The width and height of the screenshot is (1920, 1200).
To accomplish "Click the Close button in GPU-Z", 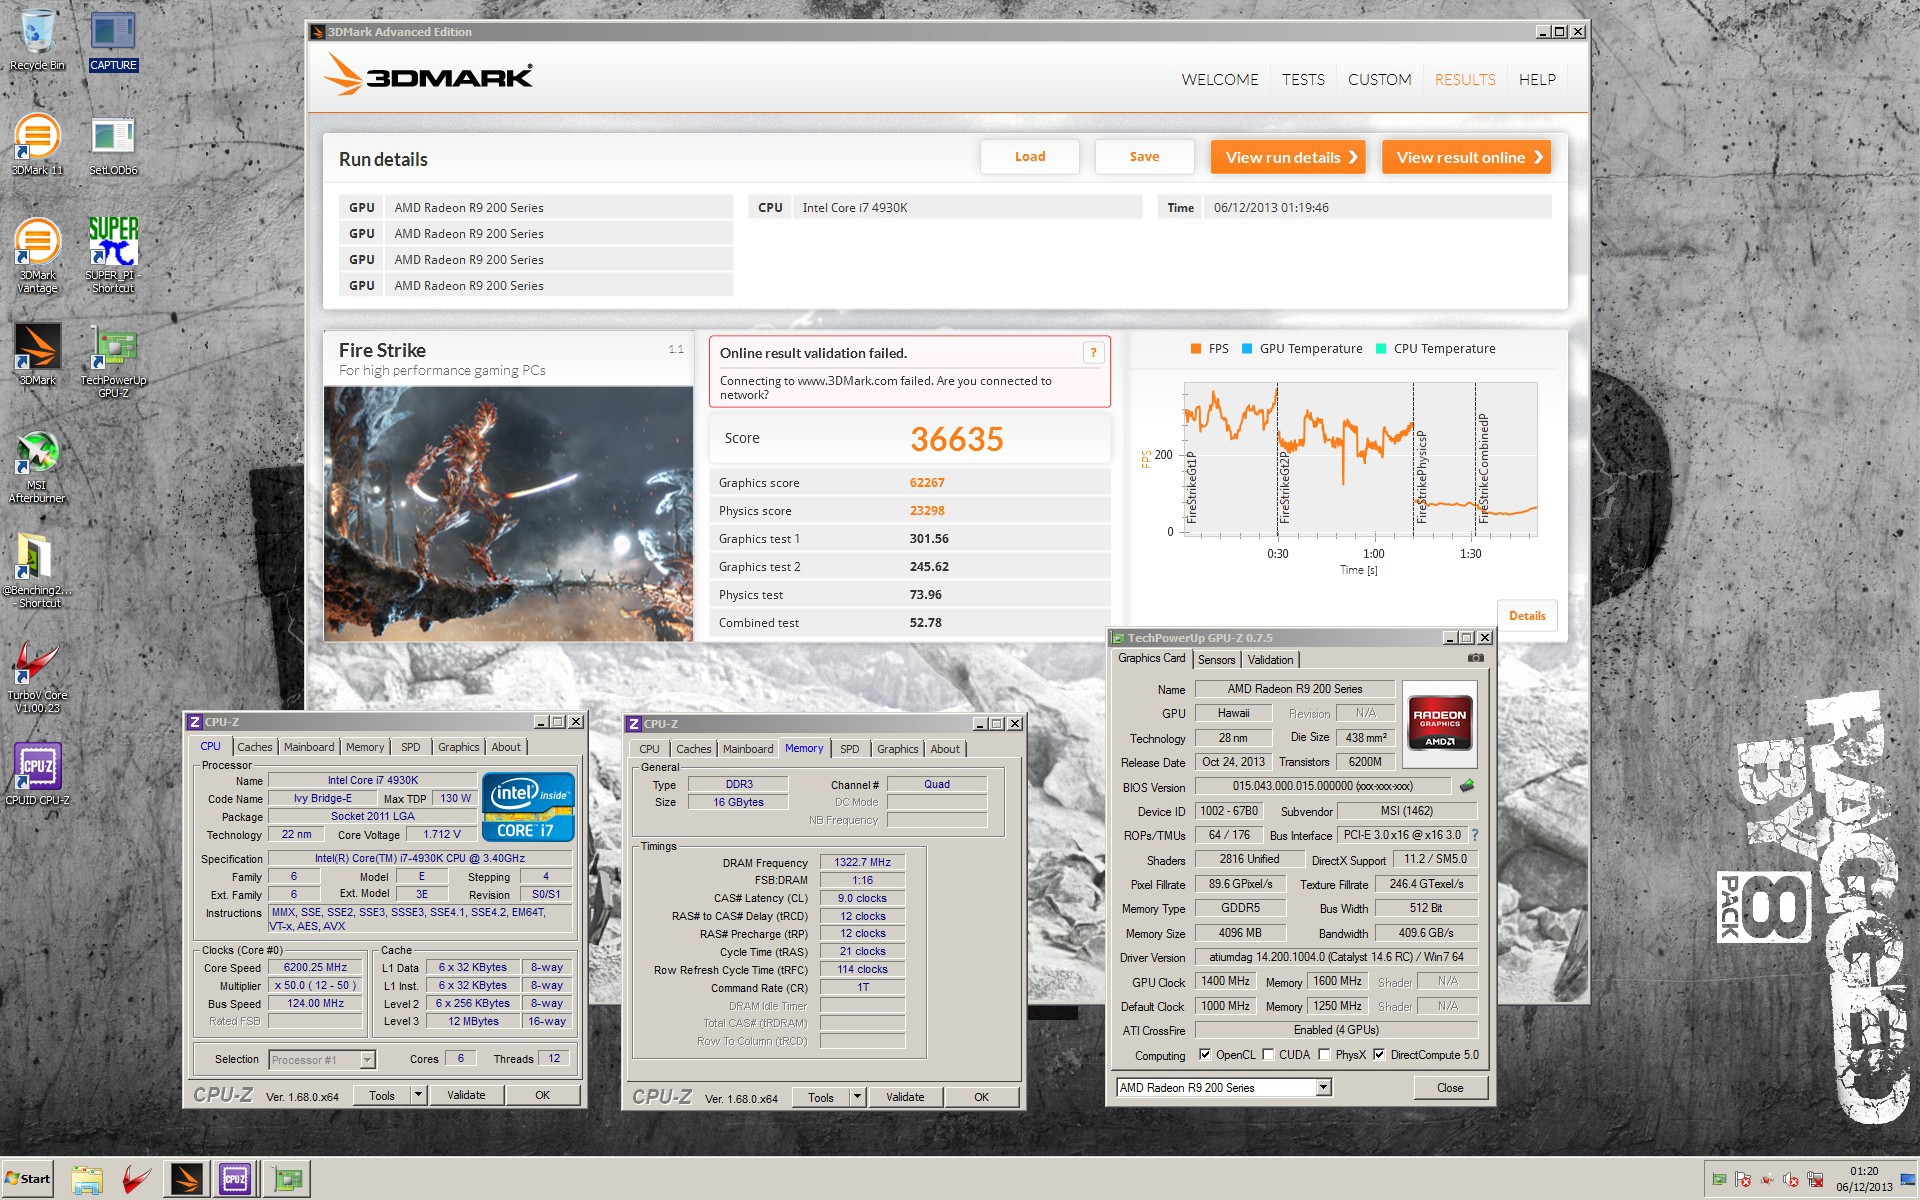I will point(1450,1088).
